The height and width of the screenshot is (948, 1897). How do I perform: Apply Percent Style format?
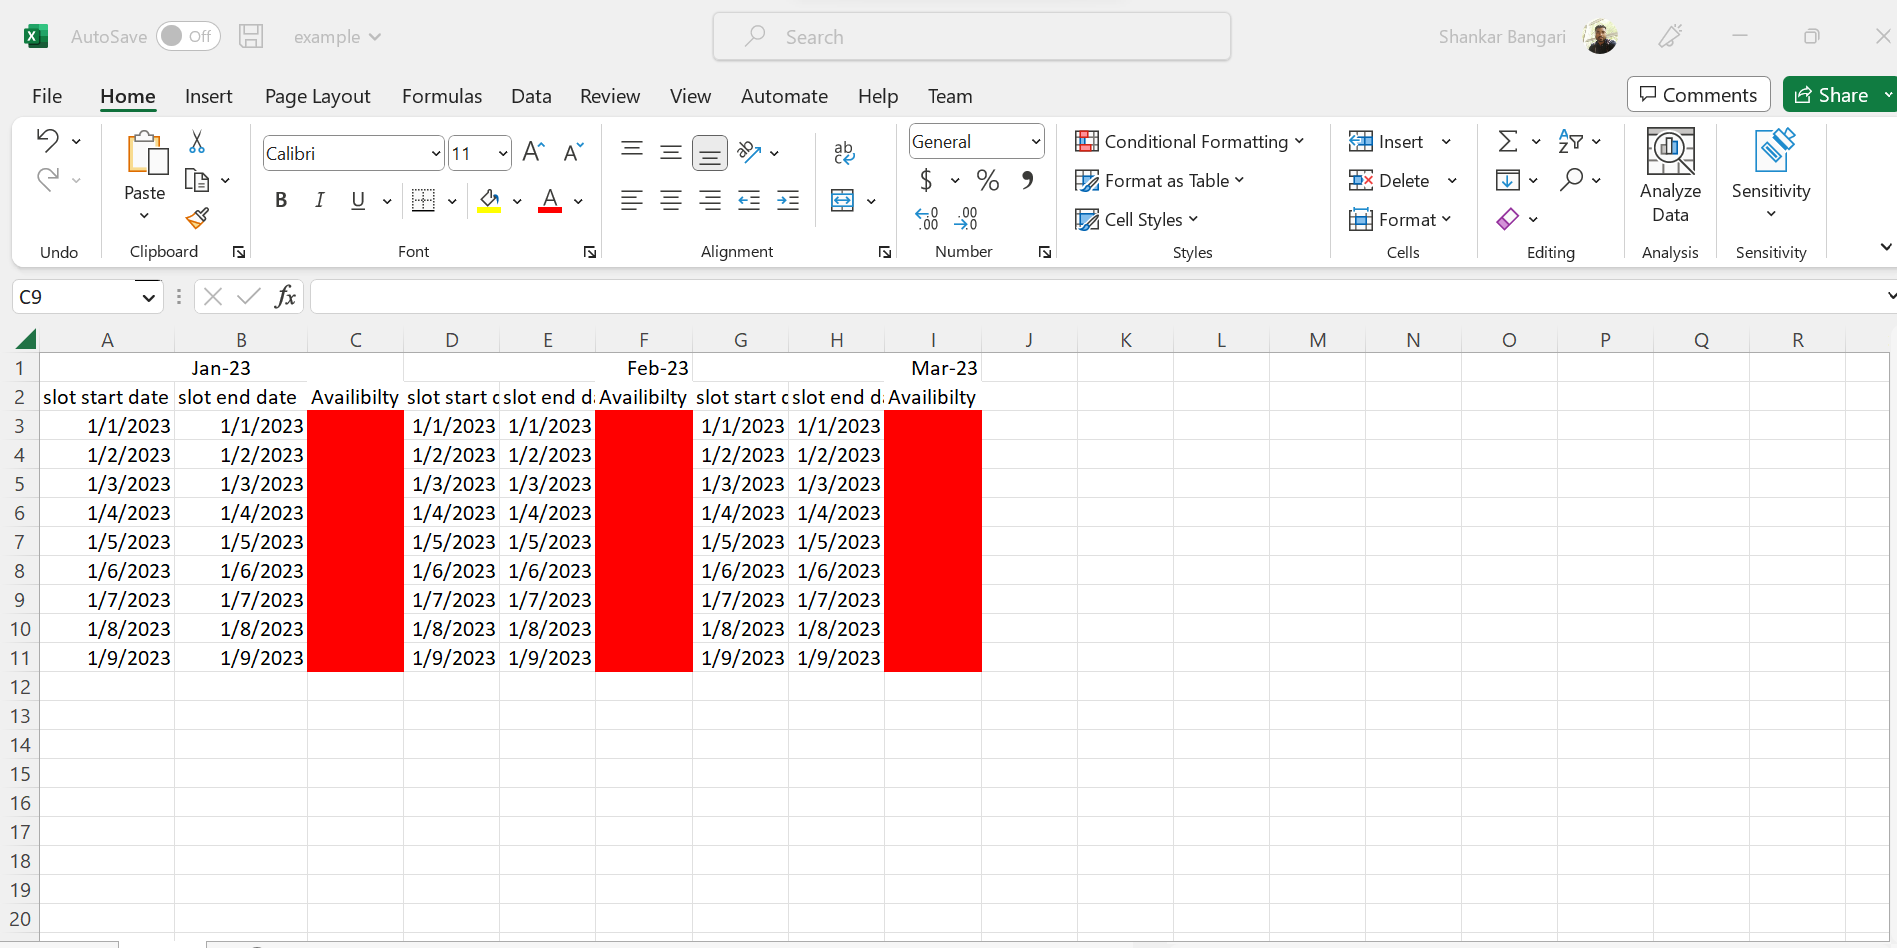(988, 180)
